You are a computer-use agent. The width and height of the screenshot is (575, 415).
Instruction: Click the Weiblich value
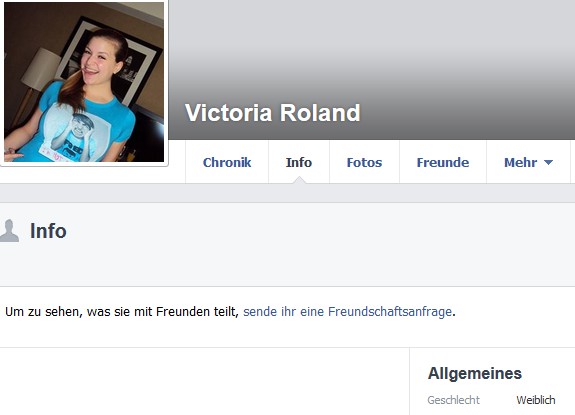coord(536,400)
